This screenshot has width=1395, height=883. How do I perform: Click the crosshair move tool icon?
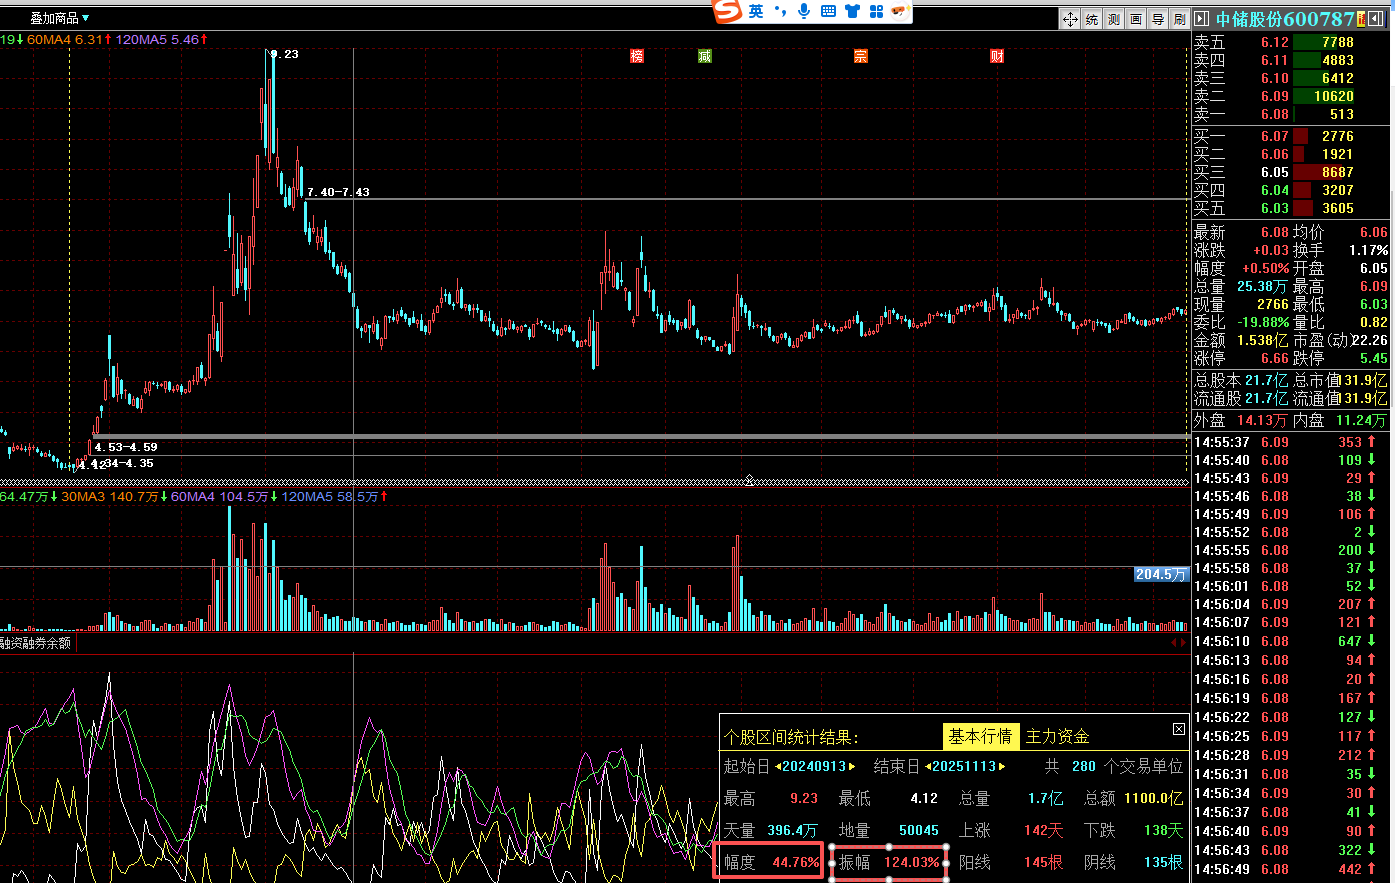tap(1069, 19)
